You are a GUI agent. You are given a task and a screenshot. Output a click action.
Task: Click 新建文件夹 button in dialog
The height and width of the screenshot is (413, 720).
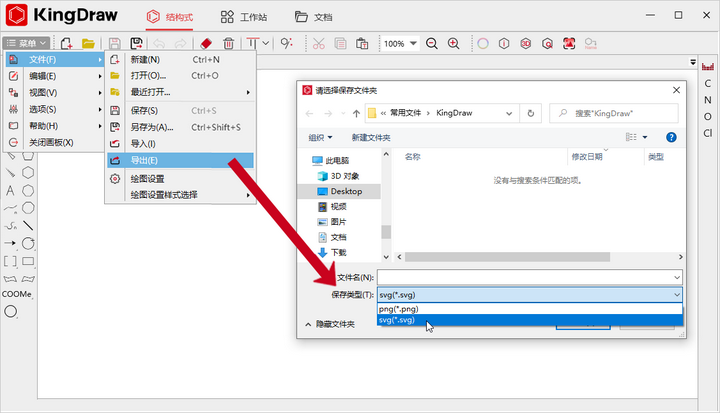pos(371,137)
